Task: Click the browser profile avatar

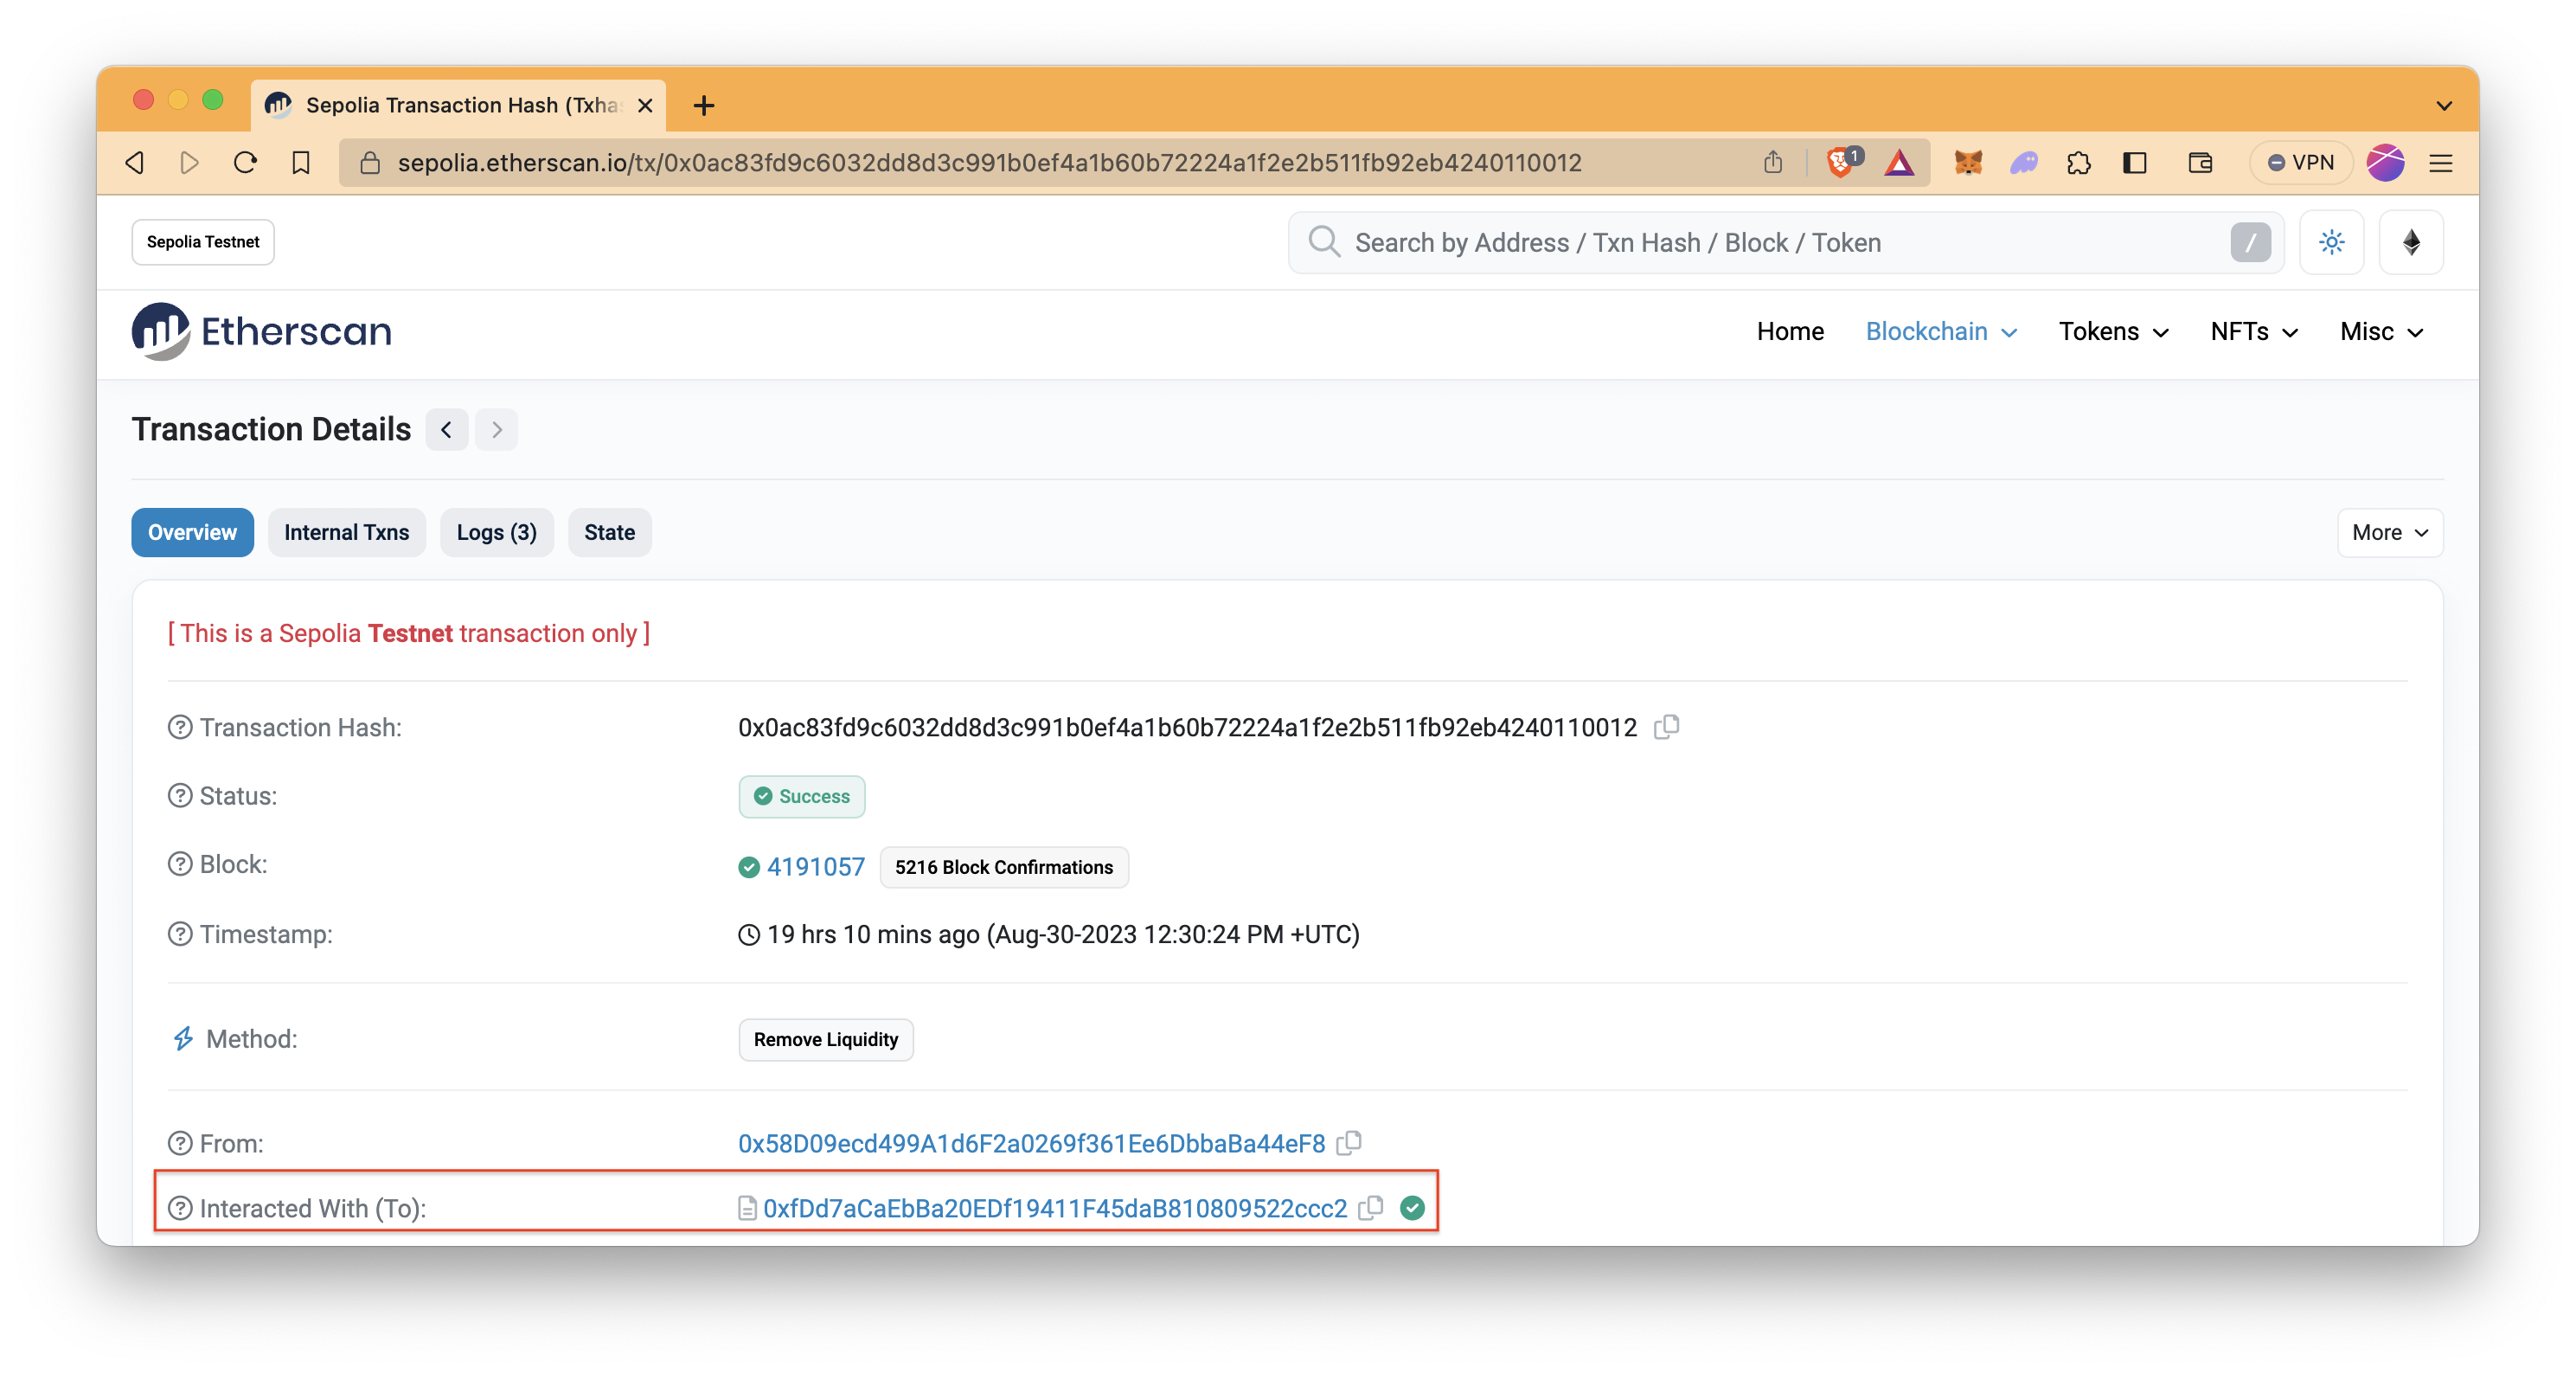Action: pyautogui.click(x=2385, y=163)
